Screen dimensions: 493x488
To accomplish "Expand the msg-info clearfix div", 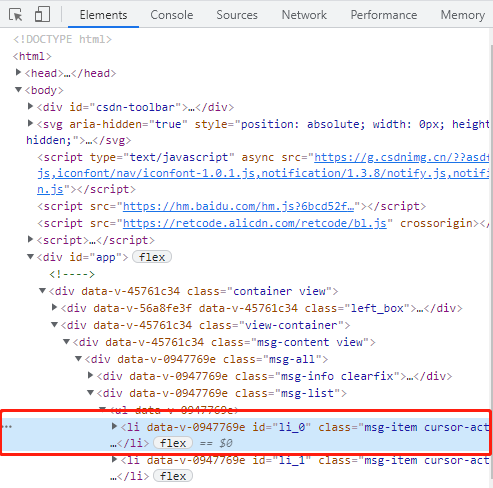I will 90,375.
